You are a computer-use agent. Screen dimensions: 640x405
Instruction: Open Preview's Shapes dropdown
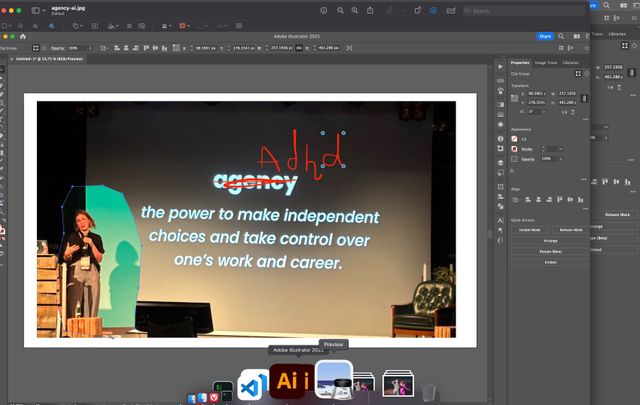coord(78,26)
